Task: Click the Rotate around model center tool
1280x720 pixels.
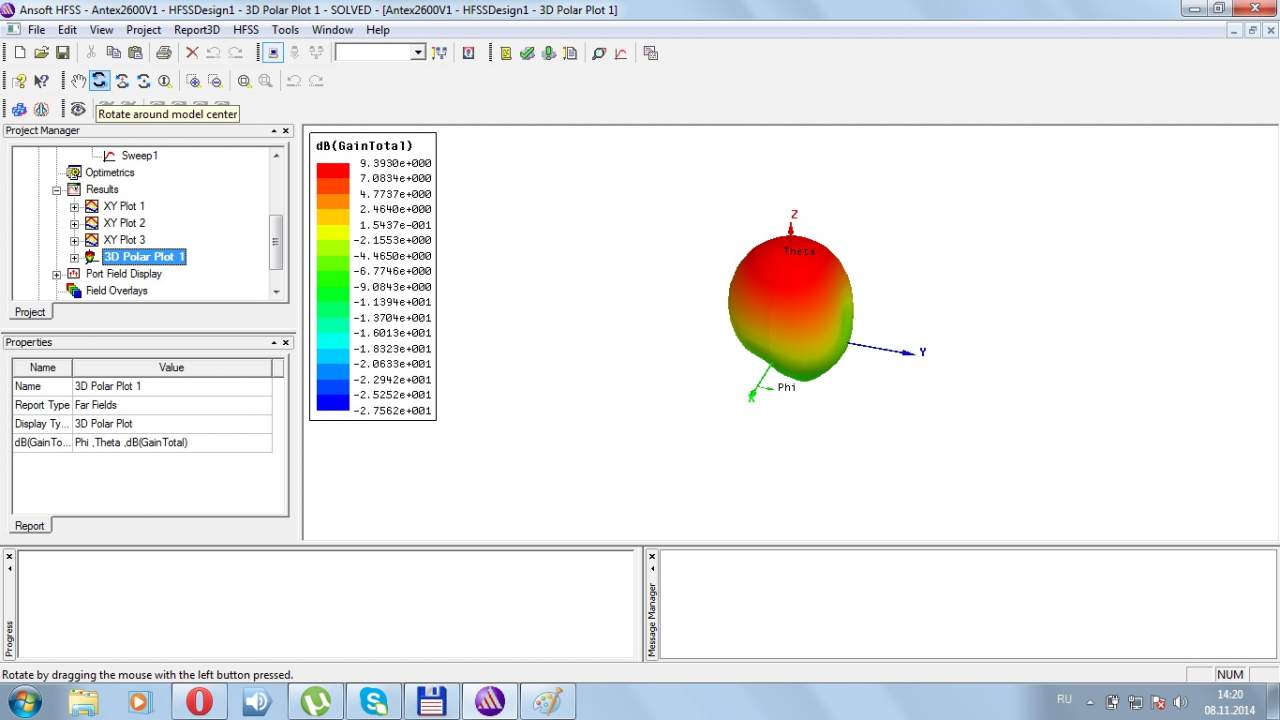Action: (99, 81)
